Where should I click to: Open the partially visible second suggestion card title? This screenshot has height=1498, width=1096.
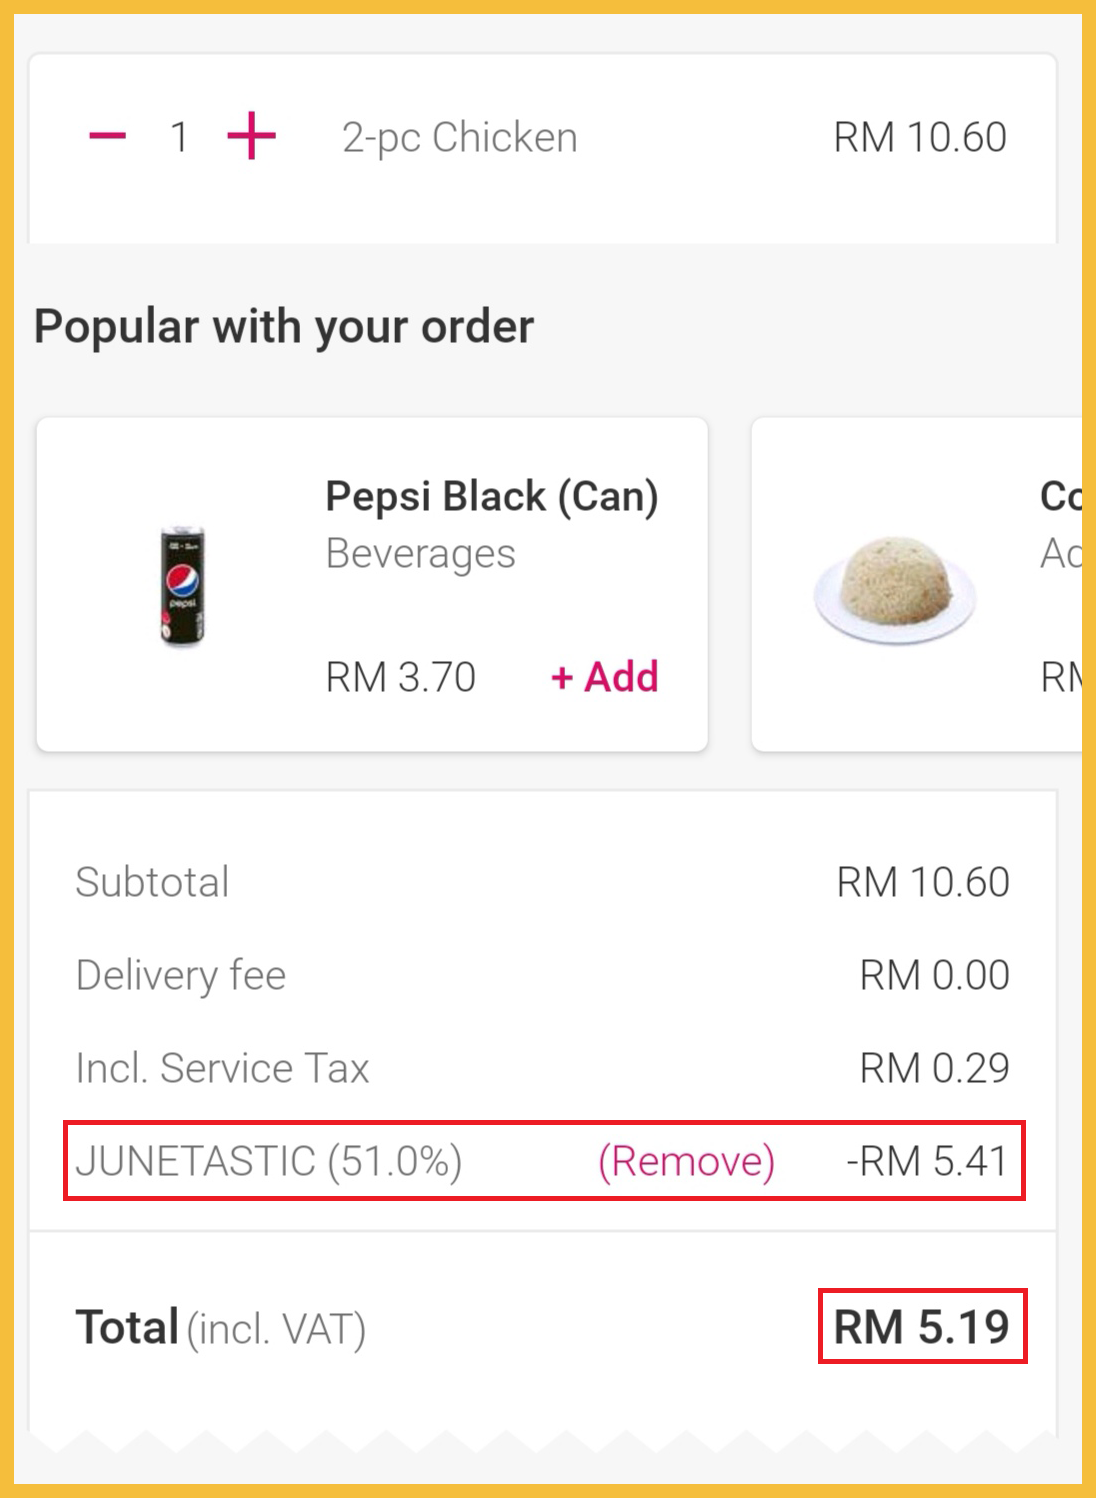point(1060,496)
